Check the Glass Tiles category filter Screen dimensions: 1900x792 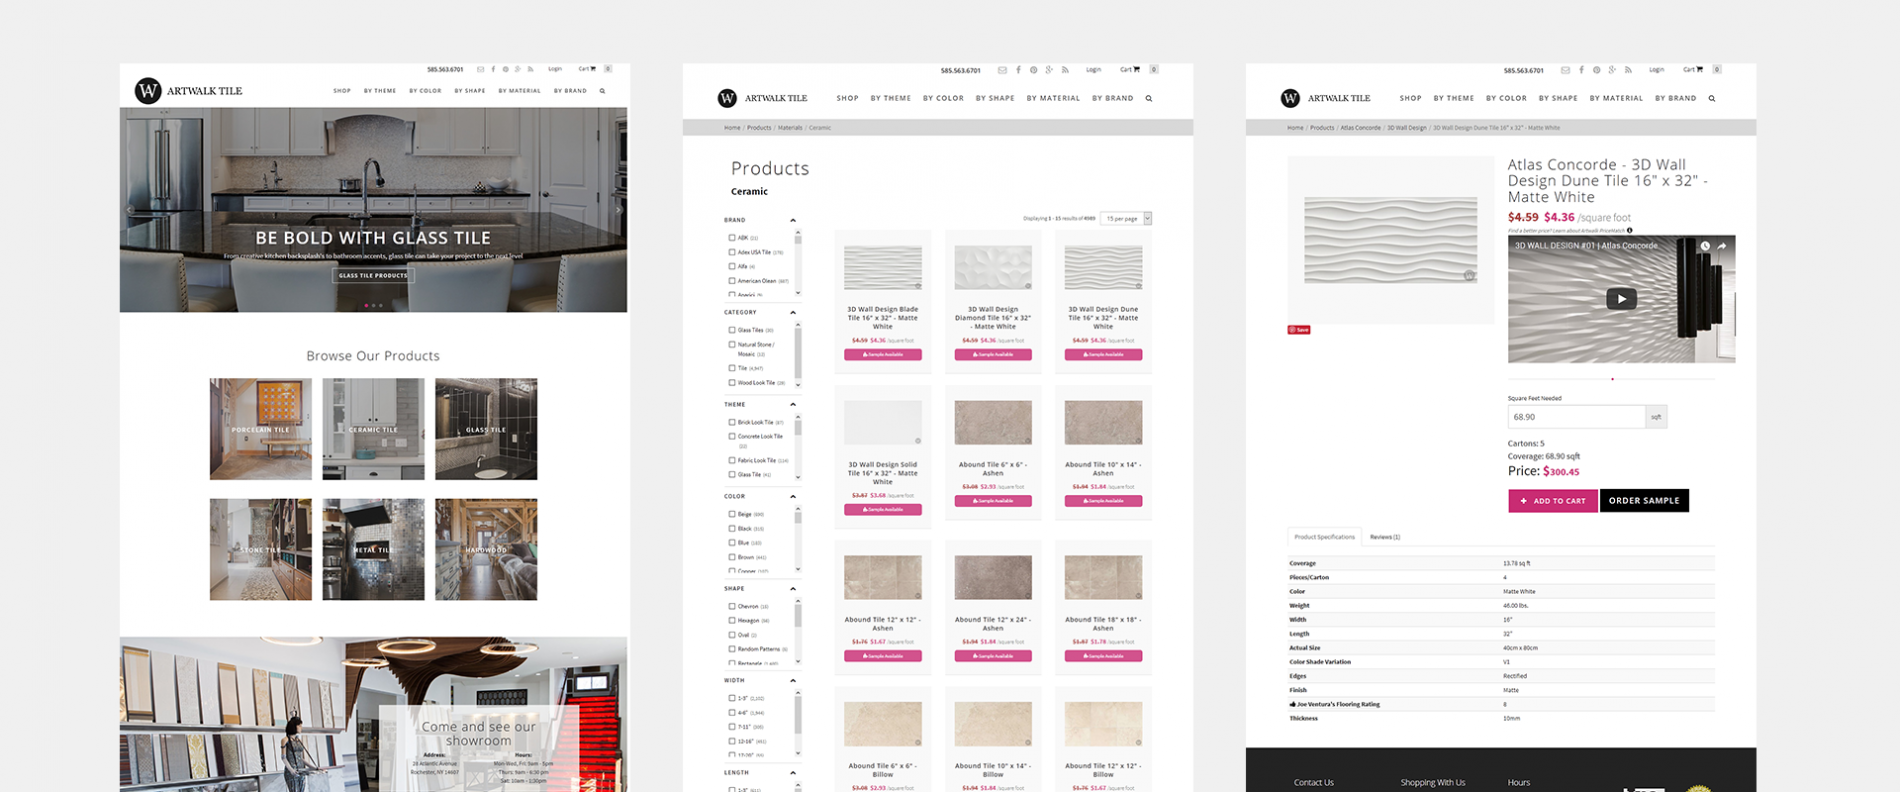[x=732, y=330]
